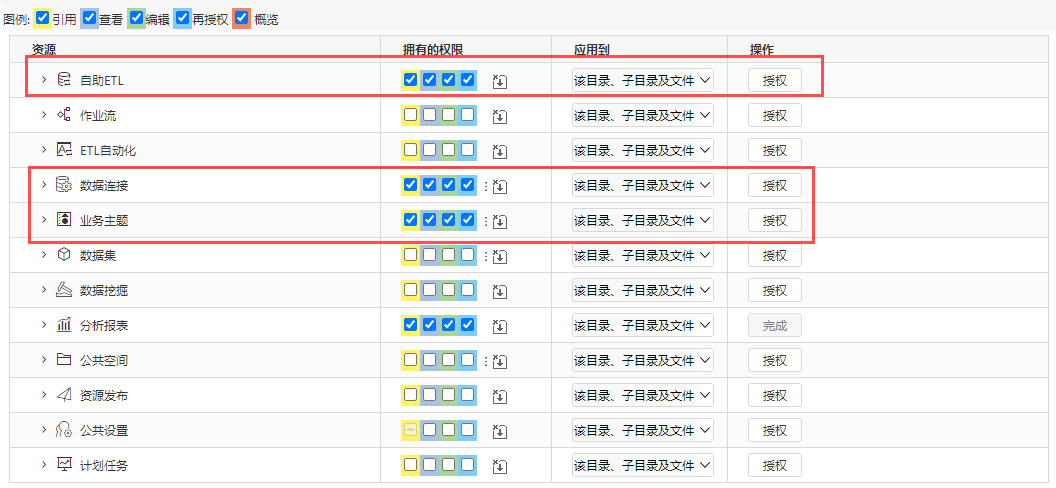
Task: Click the 分析报表 bar chart icon
Action: pyautogui.click(x=64, y=326)
